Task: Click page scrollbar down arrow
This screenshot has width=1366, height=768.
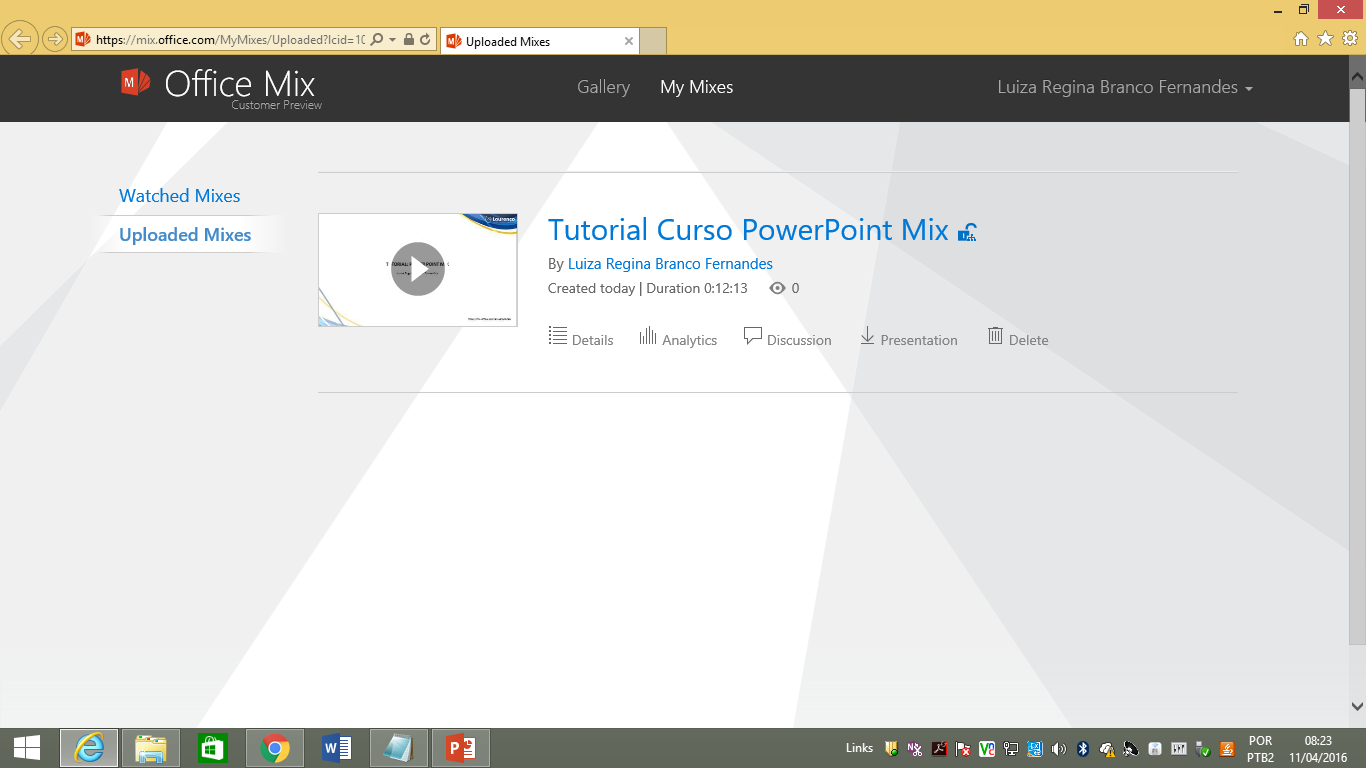Action: [x=1357, y=706]
